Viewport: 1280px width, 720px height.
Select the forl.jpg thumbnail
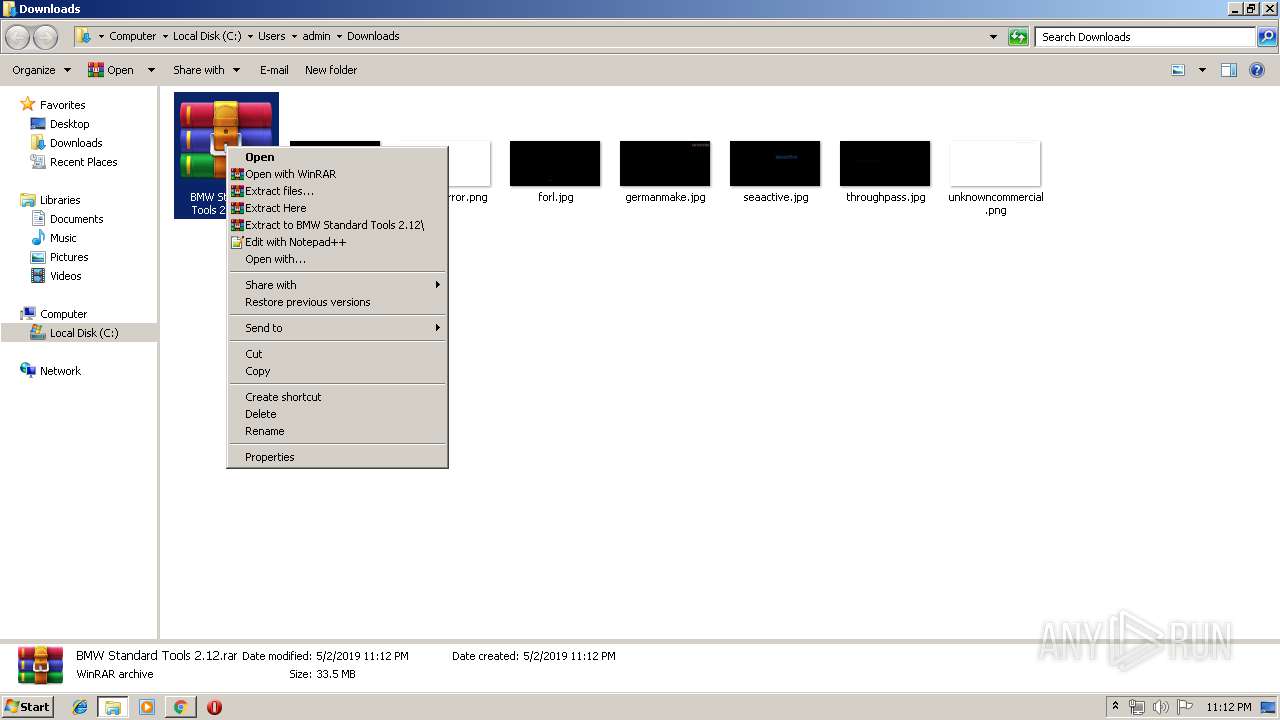tap(555, 163)
